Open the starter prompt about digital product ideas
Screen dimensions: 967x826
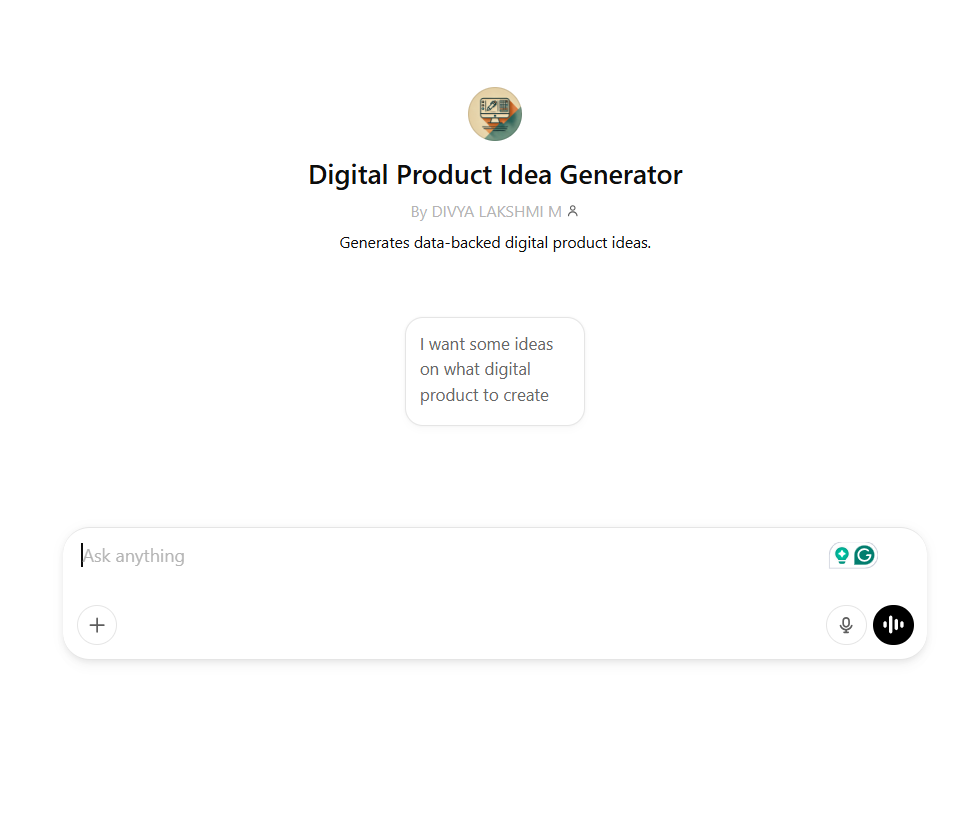(494, 370)
